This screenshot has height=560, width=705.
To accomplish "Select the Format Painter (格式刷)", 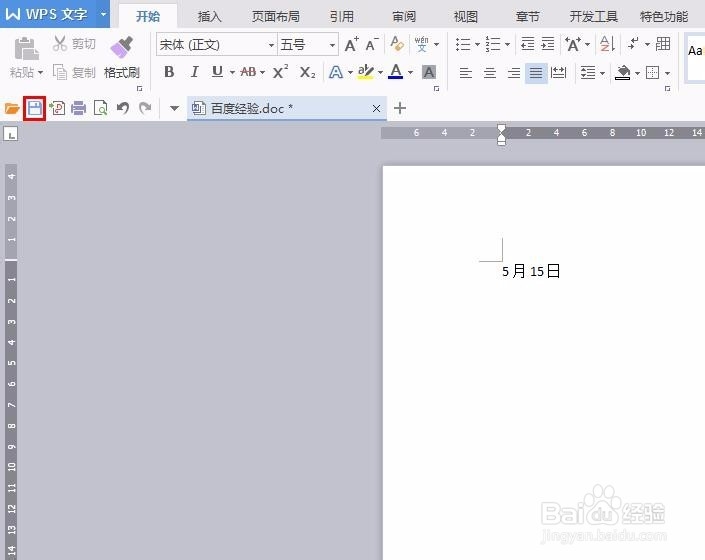I will 122,58.
